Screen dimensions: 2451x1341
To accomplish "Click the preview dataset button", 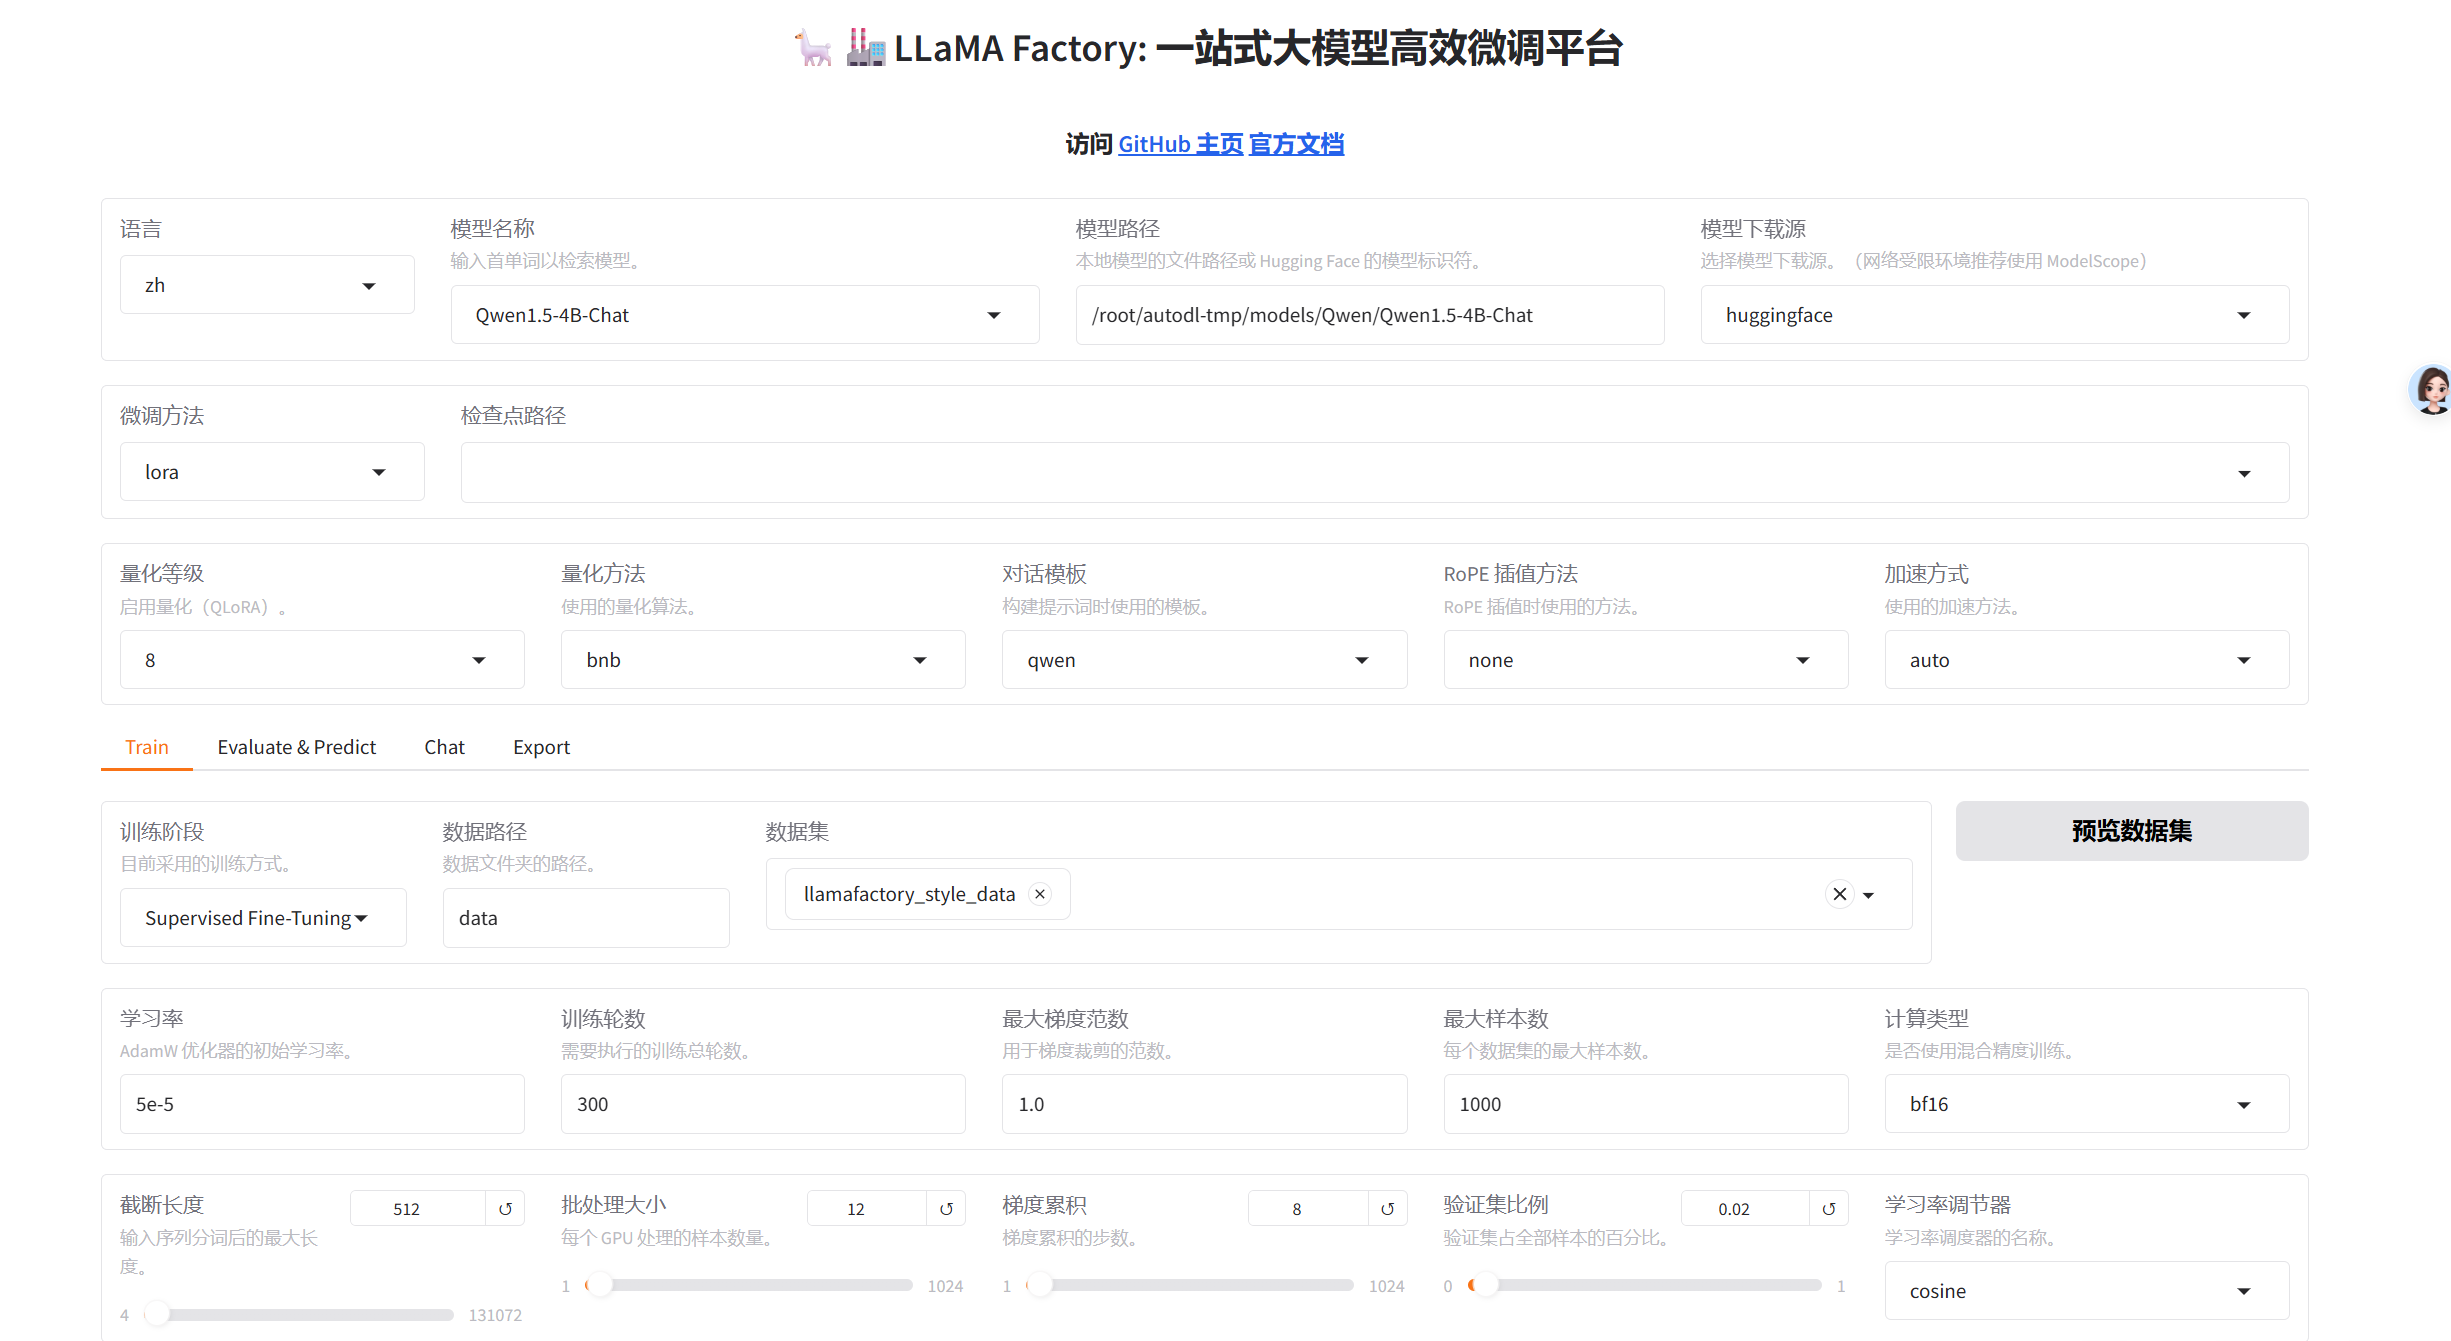I will click(2131, 831).
